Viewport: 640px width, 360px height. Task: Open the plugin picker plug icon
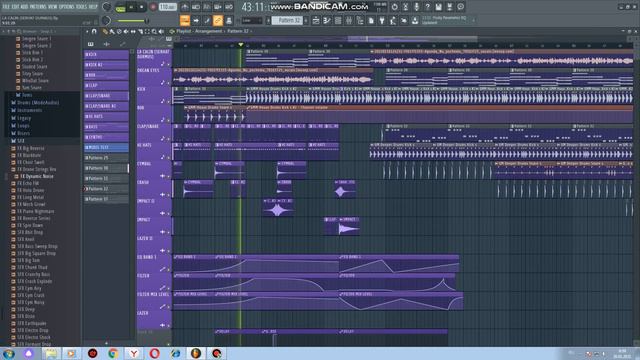click(x=382, y=20)
